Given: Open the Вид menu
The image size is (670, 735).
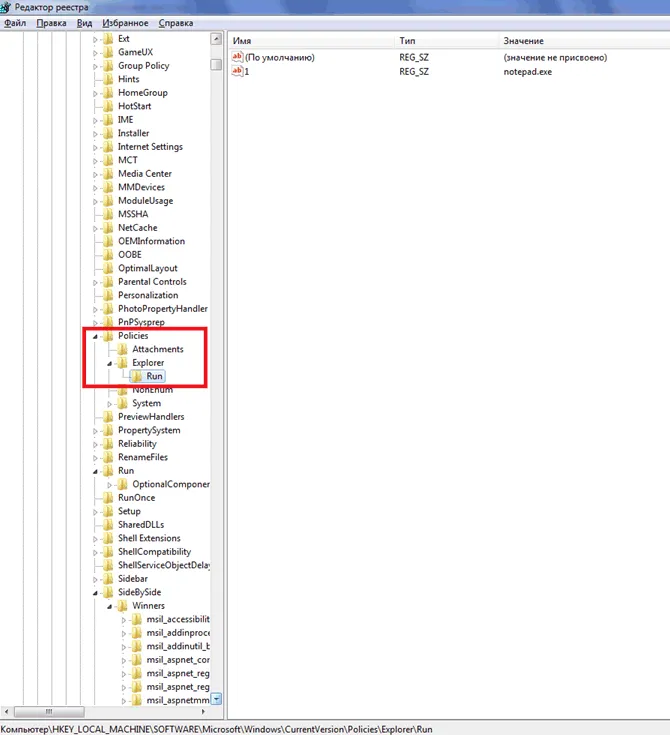Looking at the screenshot, I should click(84, 23).
